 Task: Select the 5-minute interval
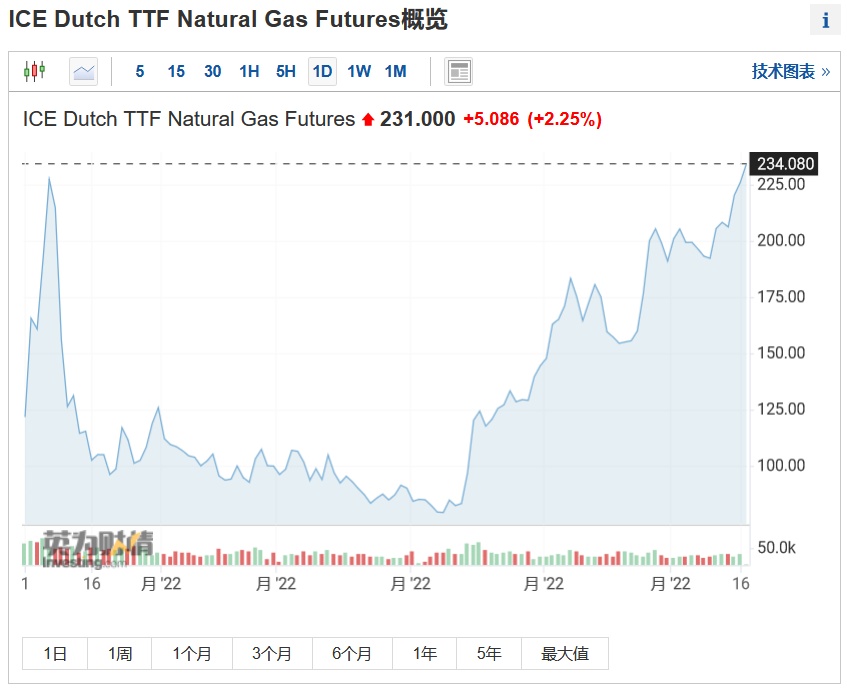[140, 71]
